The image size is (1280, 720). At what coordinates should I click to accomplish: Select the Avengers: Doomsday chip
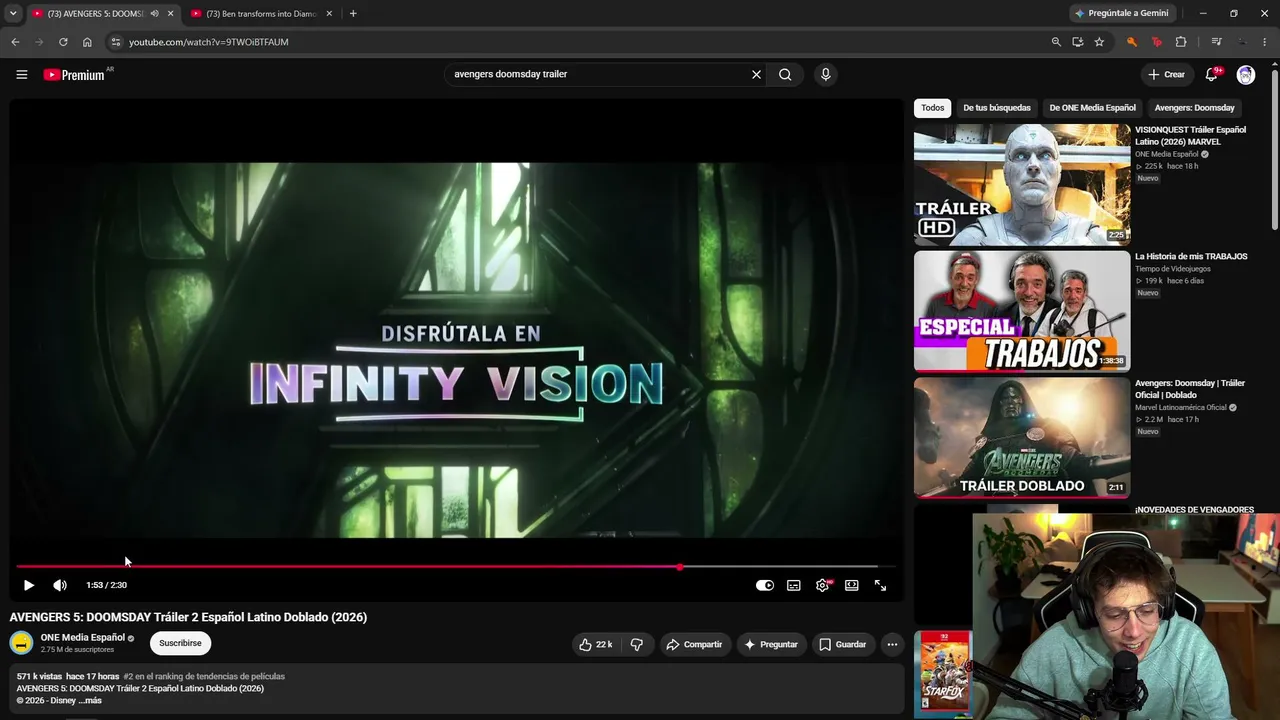coord(1194,107)
